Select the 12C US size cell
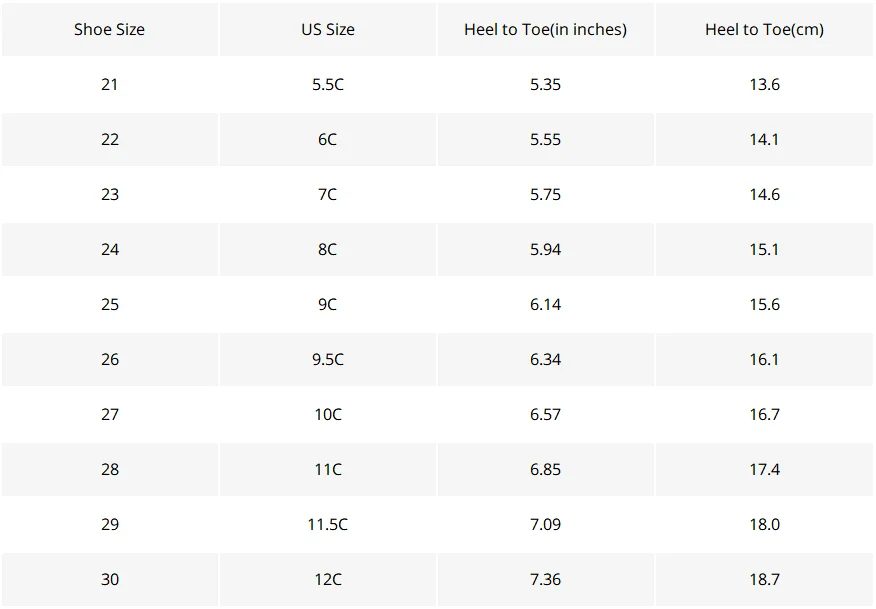Image resolution: width=876 pixels, height=609 pixels. 328,579
